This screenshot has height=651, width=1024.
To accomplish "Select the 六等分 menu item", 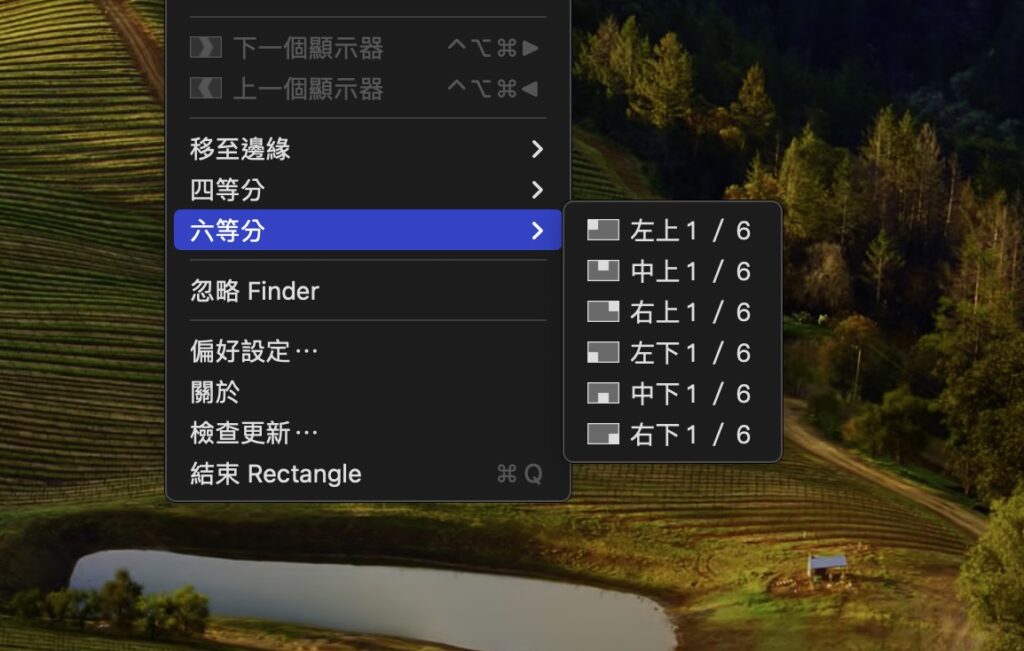I will [x=368, y=230].
